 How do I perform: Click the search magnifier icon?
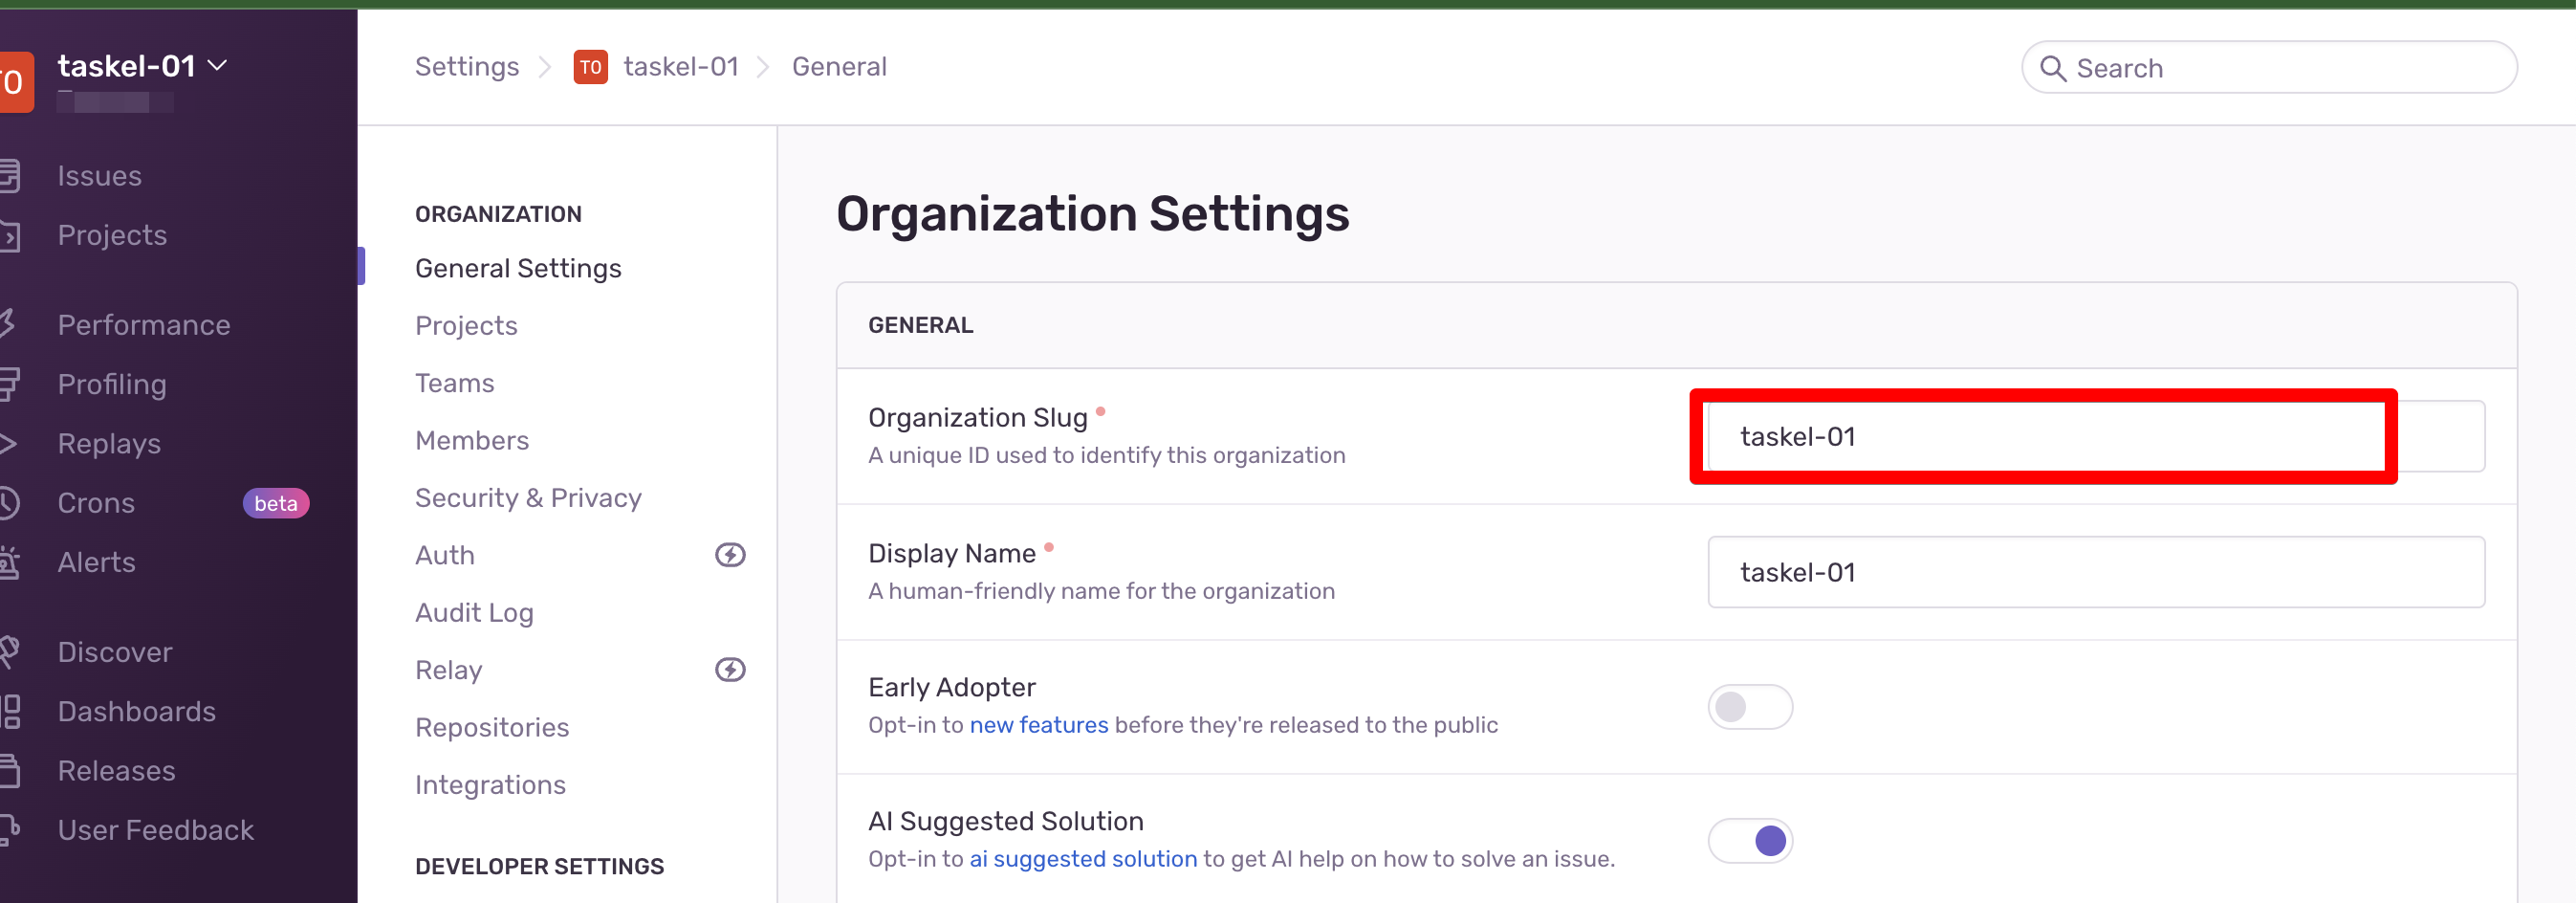pos(2052,68)
